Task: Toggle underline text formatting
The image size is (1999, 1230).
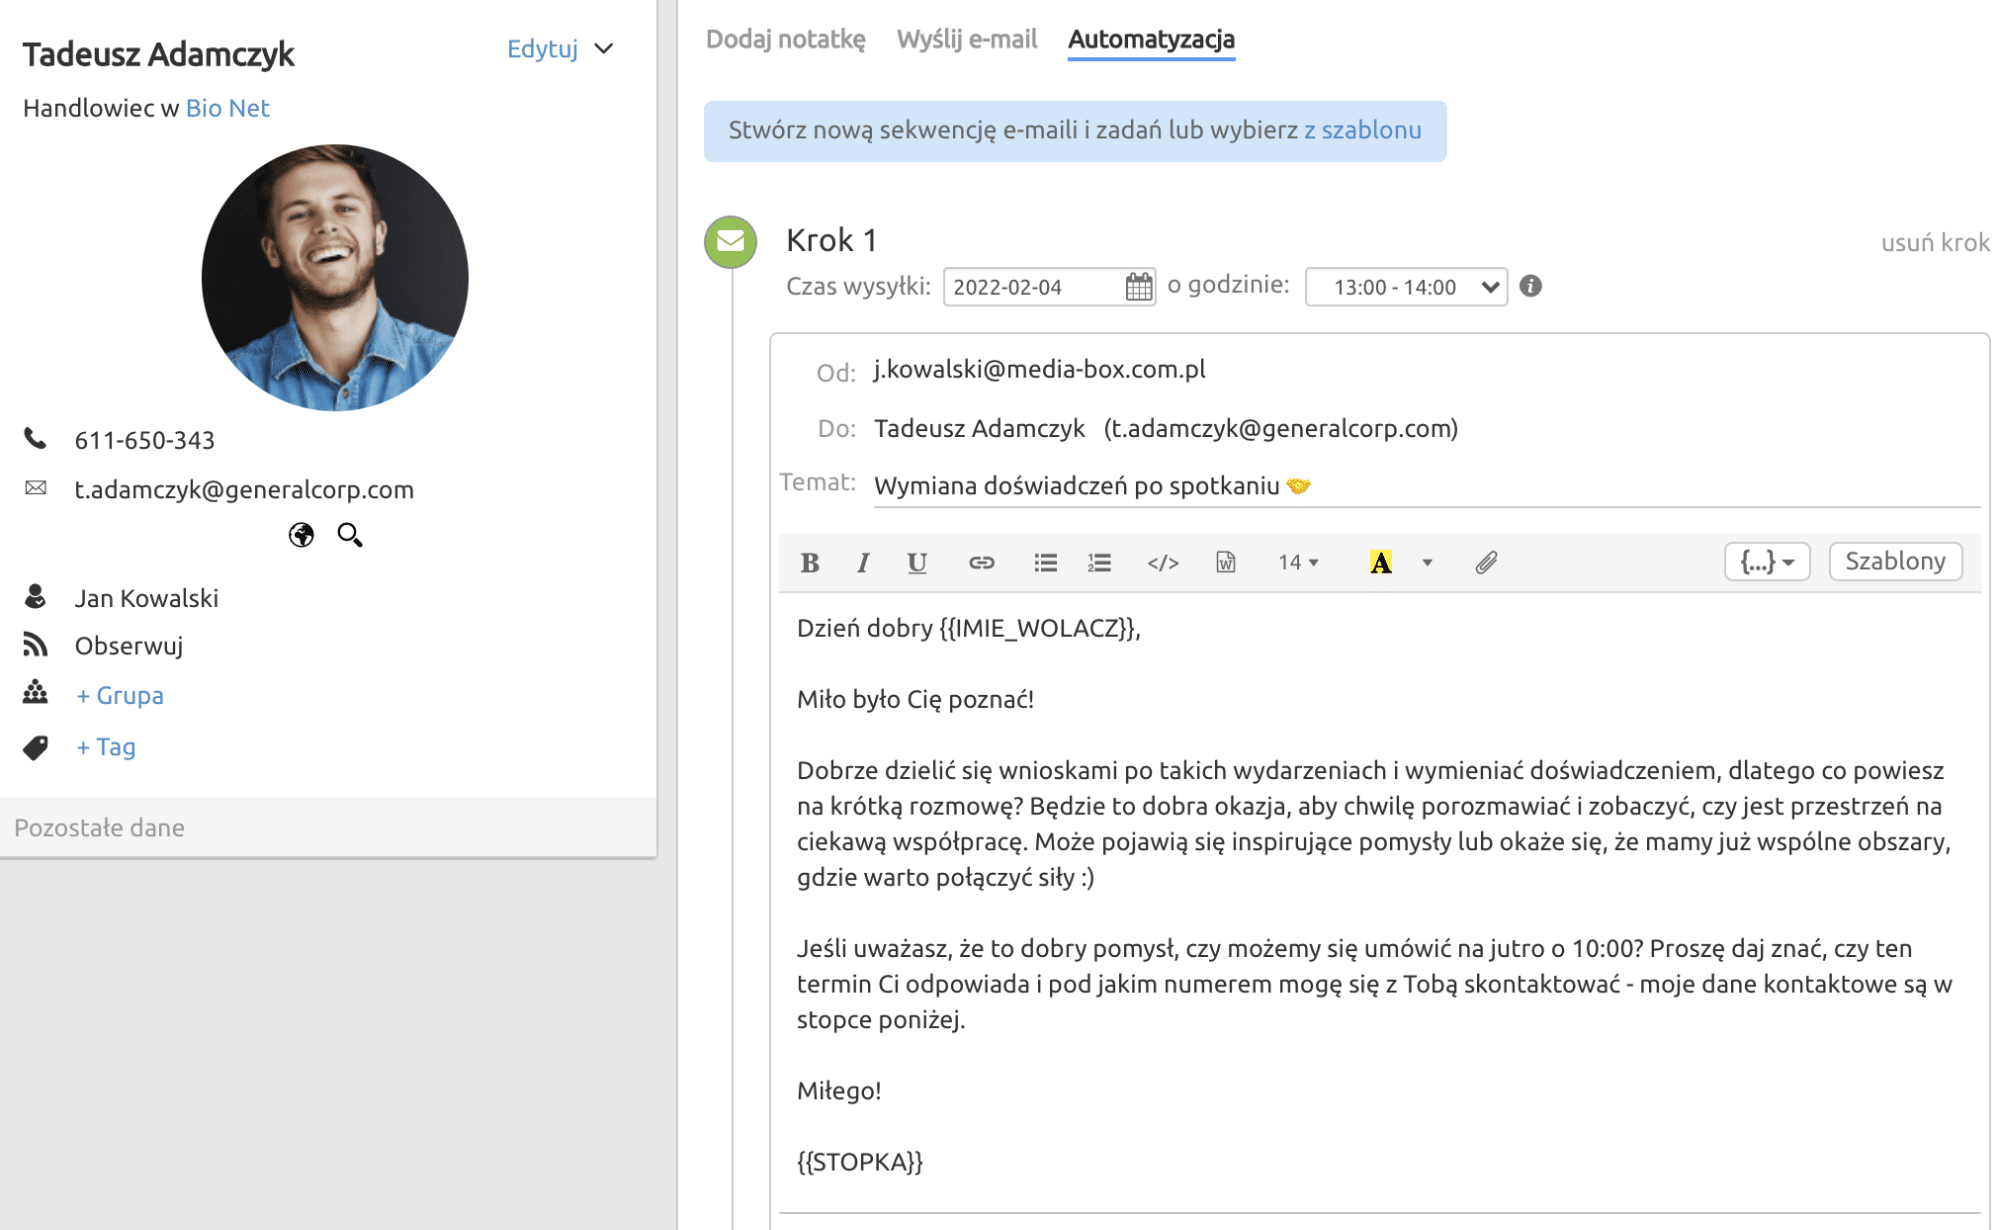Action: pos(917,562)
